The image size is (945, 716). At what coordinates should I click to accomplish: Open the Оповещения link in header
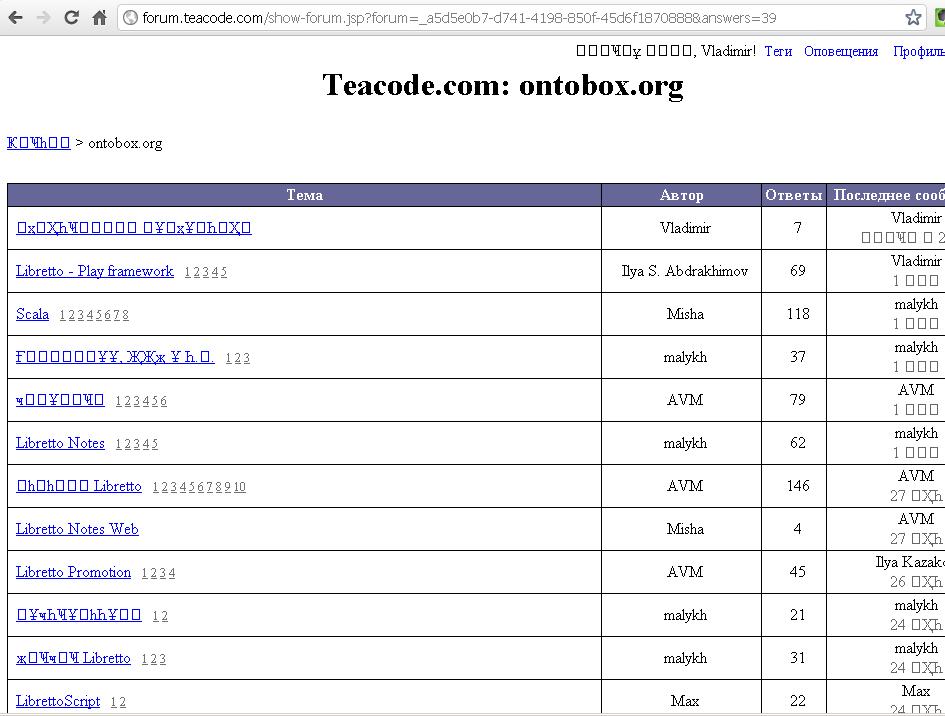841,51
